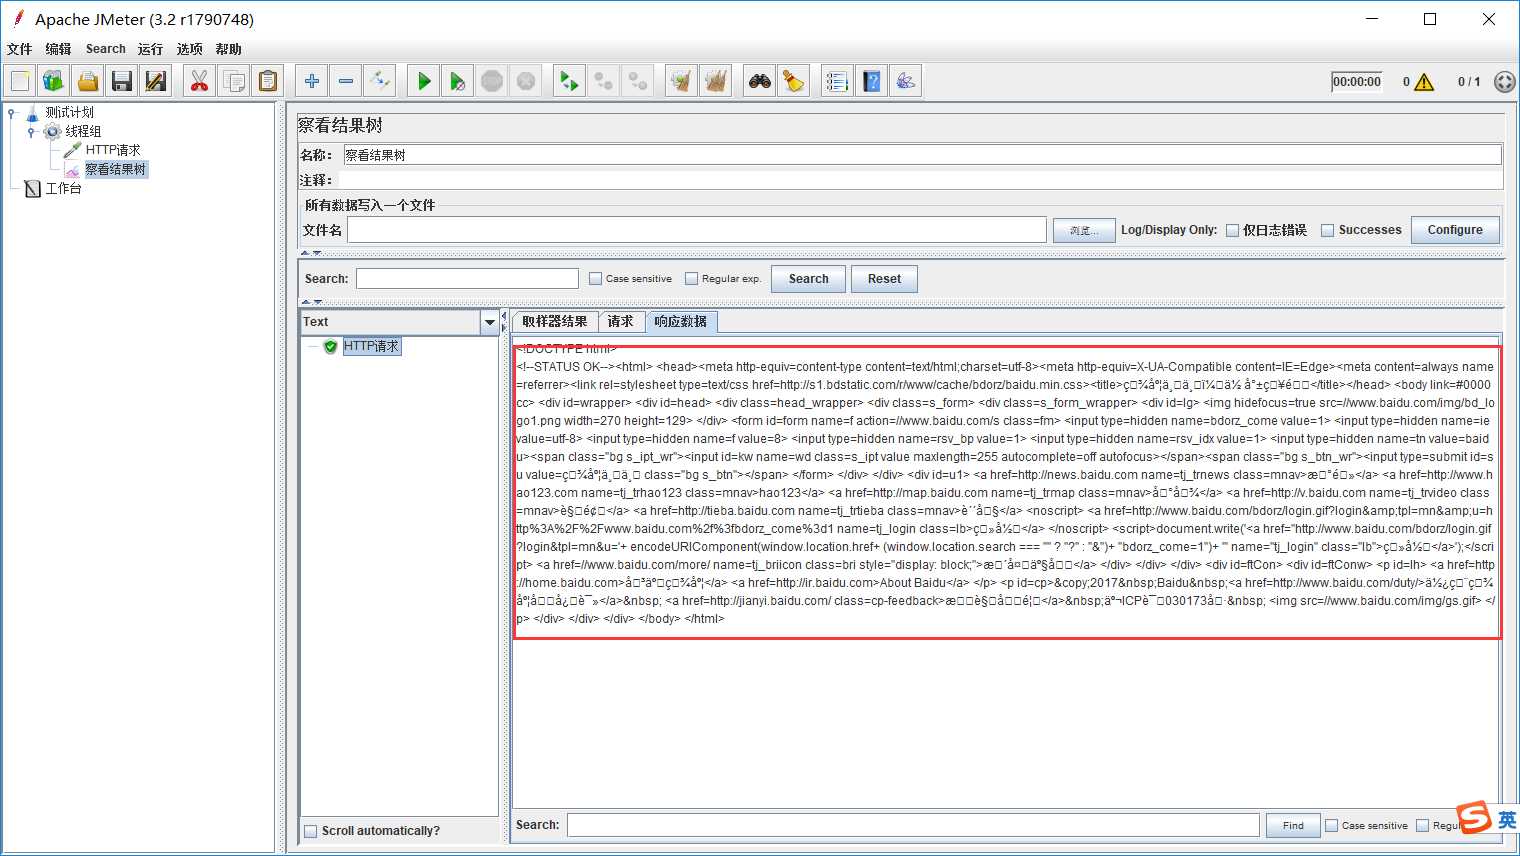Toggle the 仅日志错误 checkbox

[x=1232, y=230]
